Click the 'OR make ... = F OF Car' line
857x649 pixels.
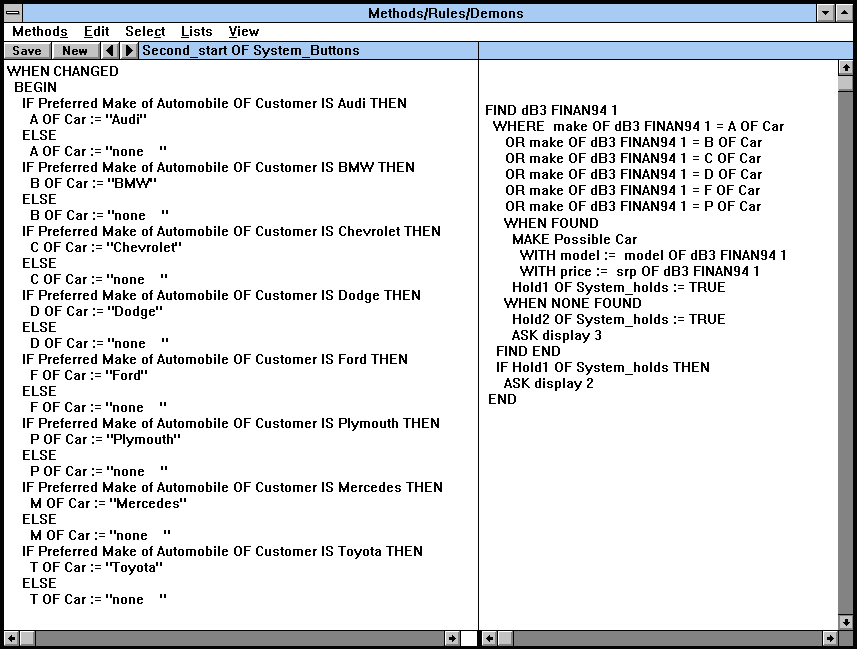(632, 190)
